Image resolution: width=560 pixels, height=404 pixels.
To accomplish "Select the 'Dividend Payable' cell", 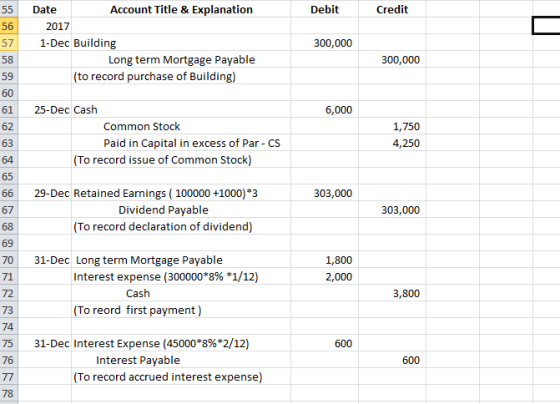I will point(181,210).
